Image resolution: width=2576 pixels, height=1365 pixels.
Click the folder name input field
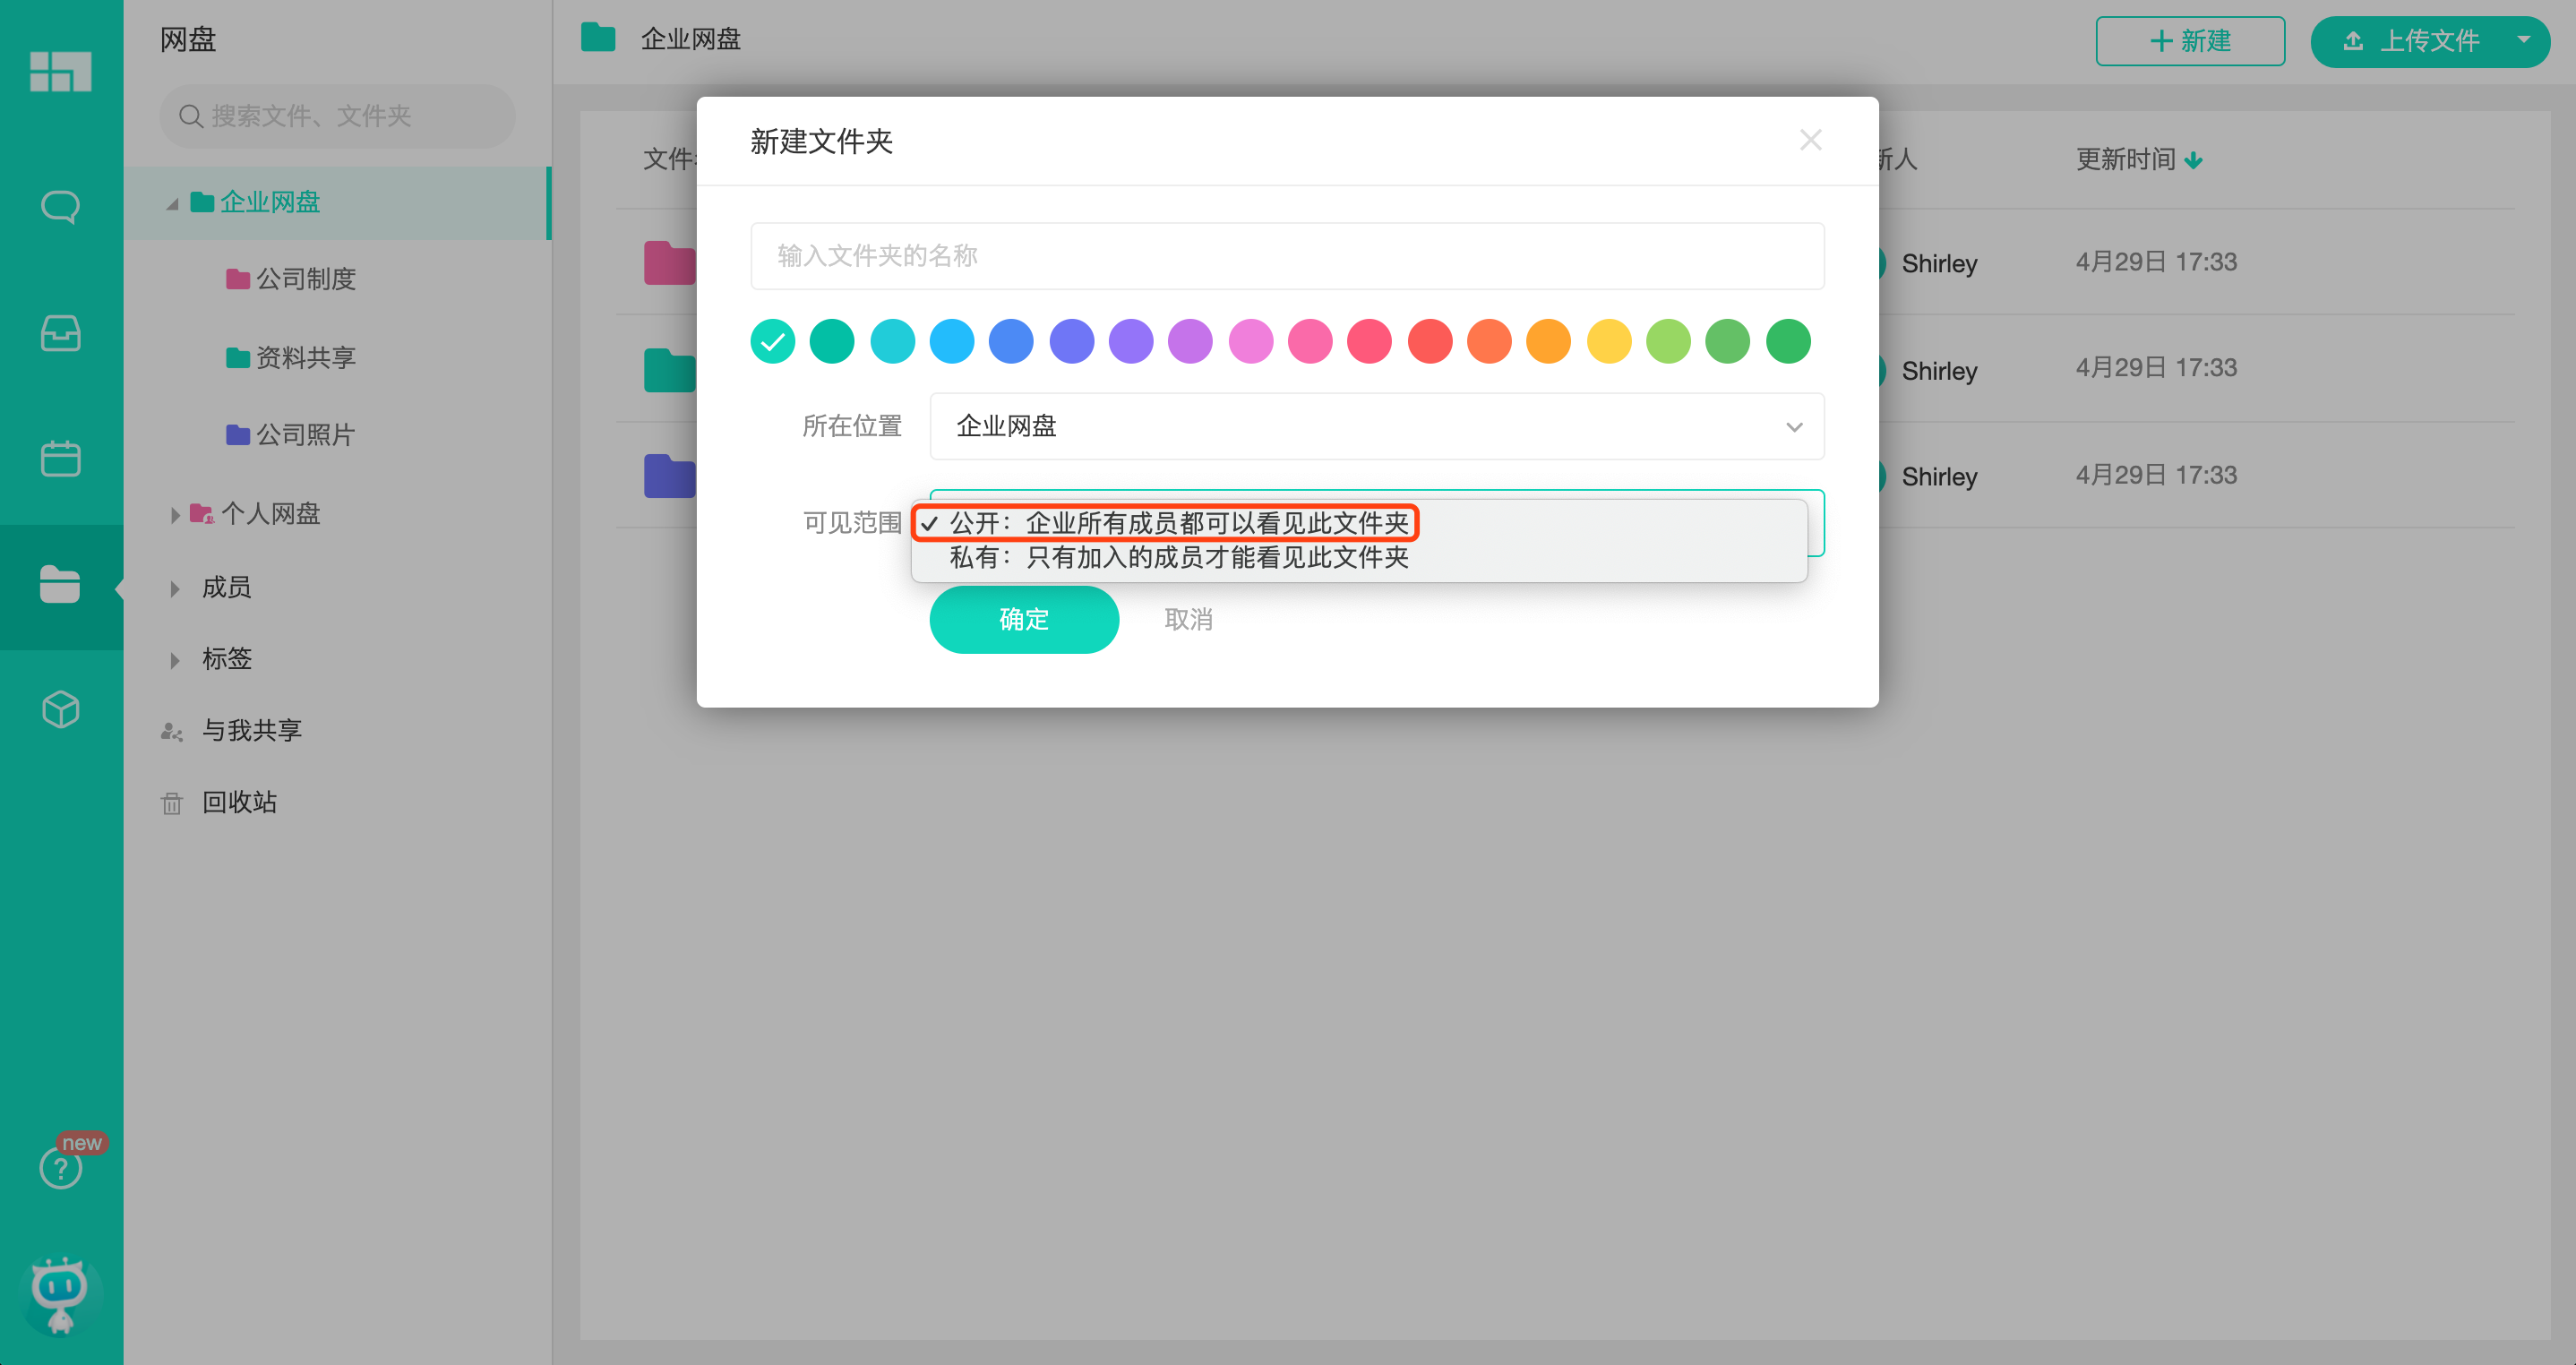tap(1286, 256)
